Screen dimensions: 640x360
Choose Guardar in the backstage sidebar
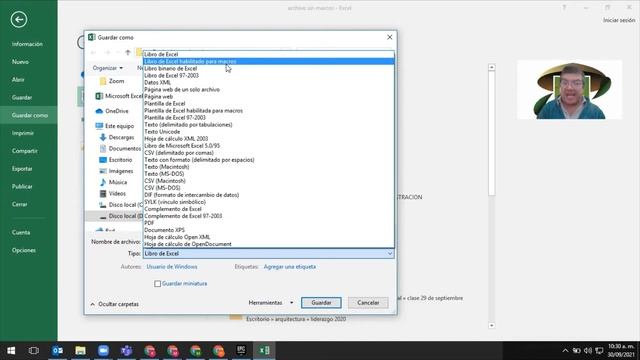[x=22, y=98]
